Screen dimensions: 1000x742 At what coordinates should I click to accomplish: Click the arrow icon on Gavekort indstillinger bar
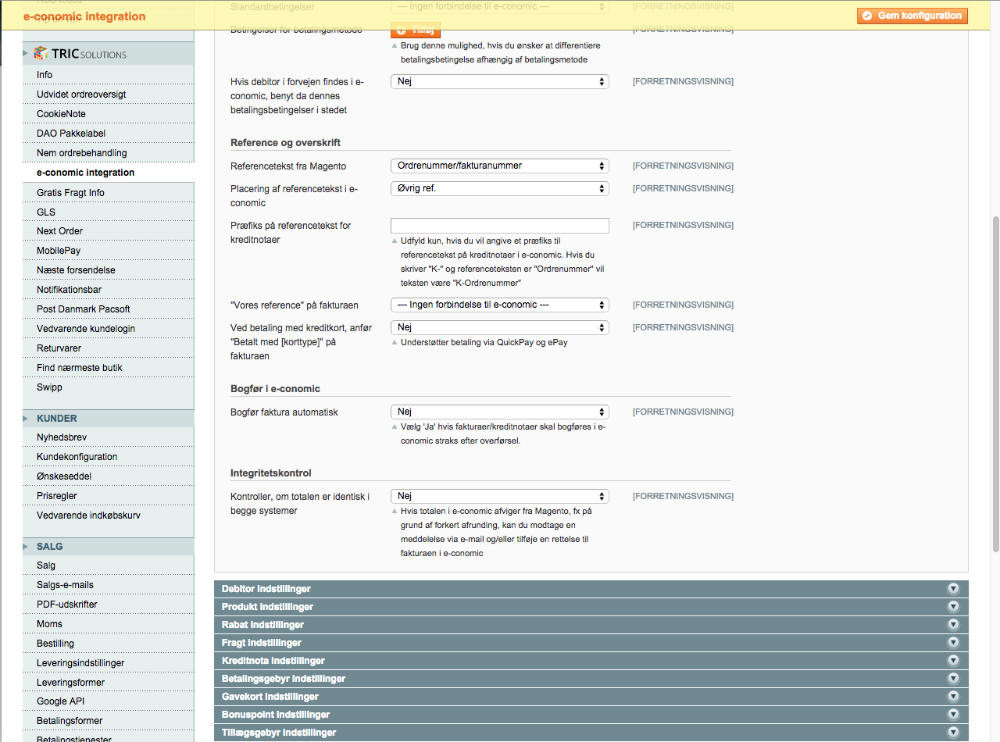click(953, 696)
